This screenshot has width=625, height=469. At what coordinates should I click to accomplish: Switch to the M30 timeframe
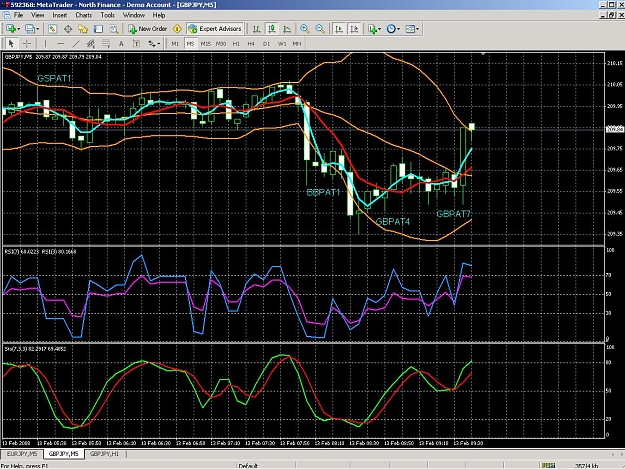point(221,43)
